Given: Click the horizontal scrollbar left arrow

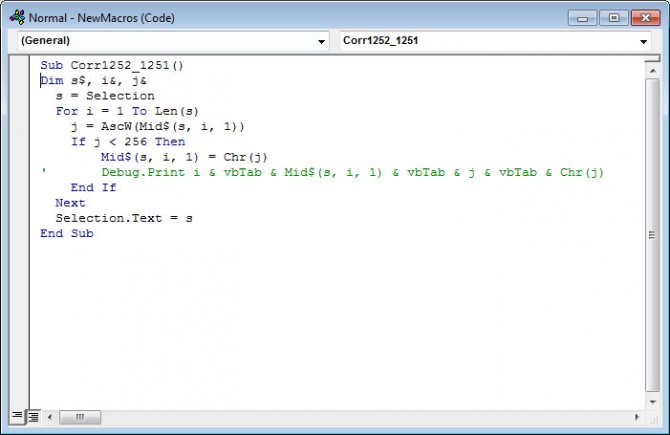Looking at the screenshot, I should coord(49,415).
